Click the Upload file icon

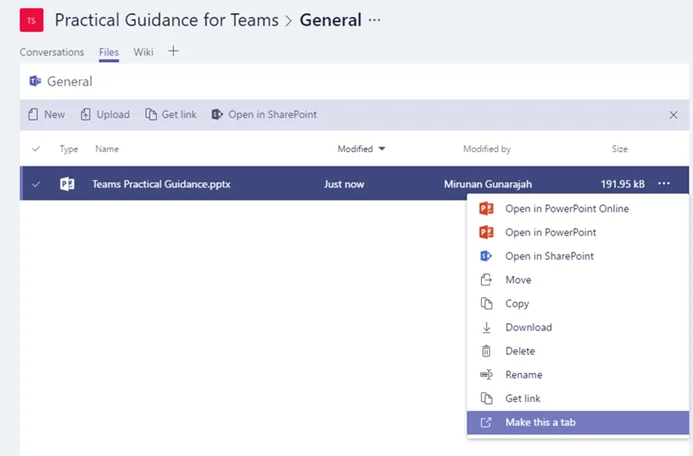coord(85,114)
